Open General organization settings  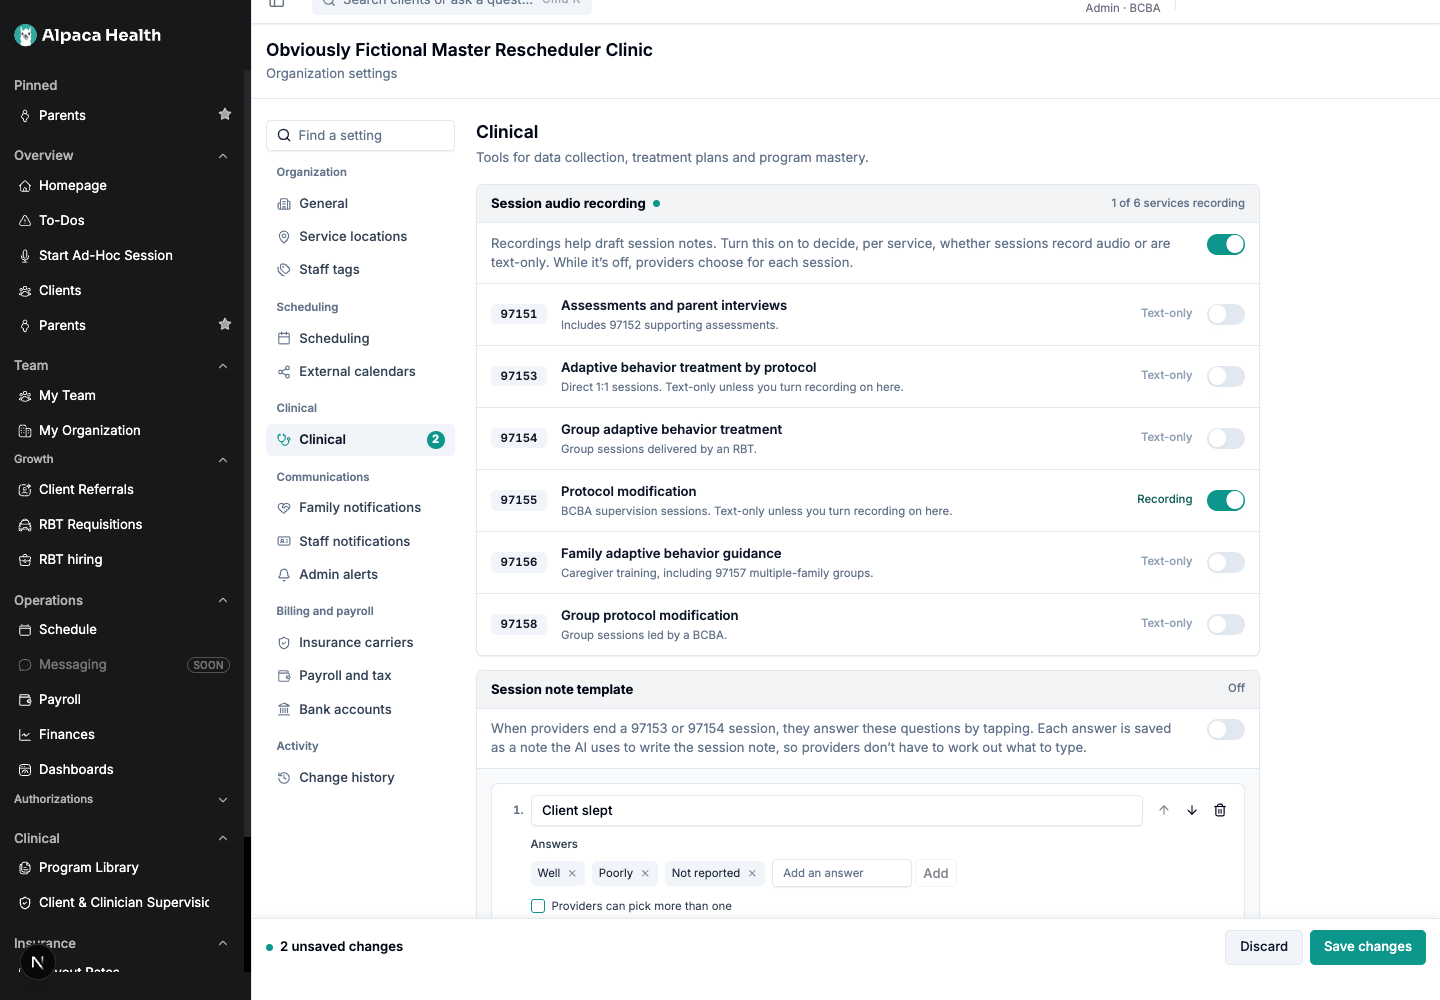[360, 203]
